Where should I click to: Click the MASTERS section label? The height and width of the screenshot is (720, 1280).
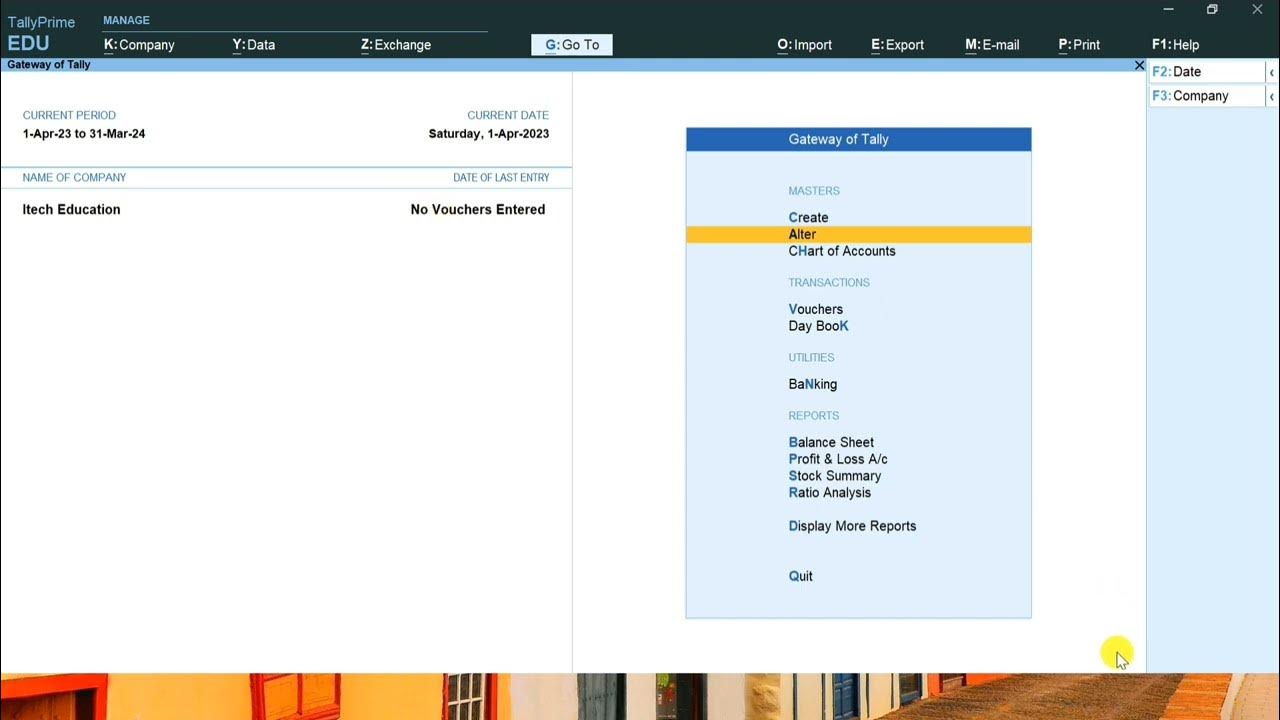point(814,190)
